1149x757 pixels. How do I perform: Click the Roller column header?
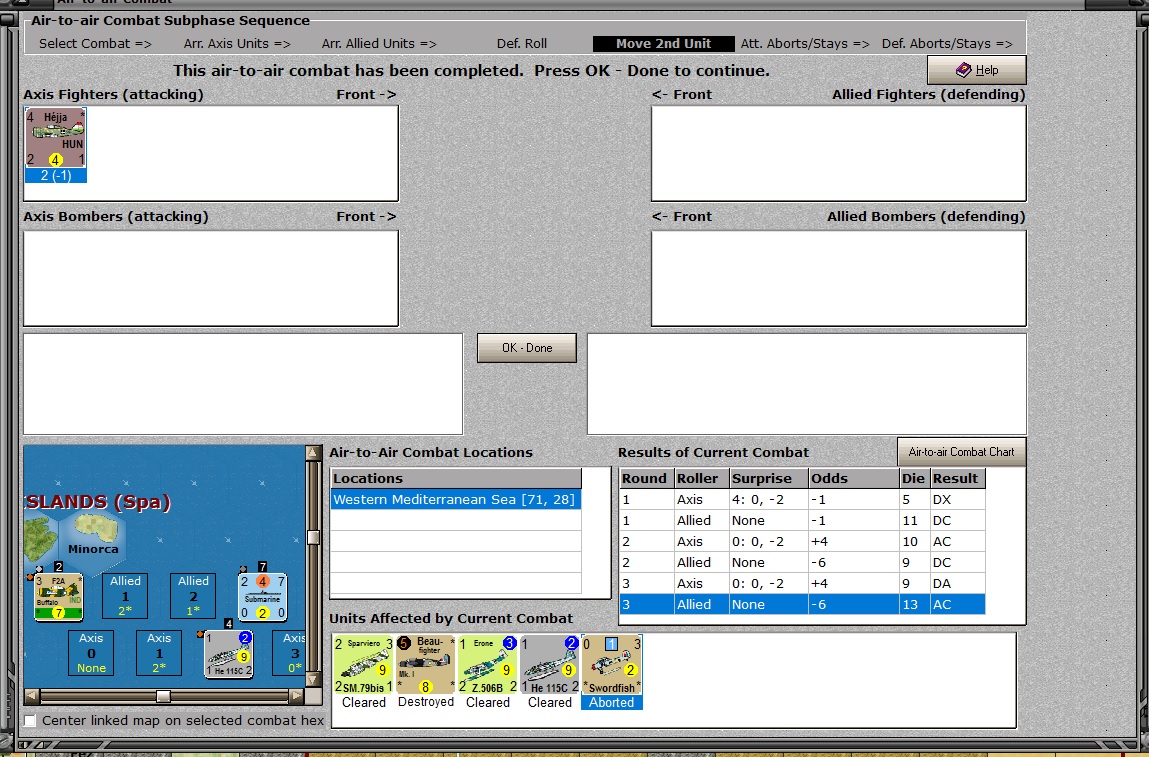(701, 479)
